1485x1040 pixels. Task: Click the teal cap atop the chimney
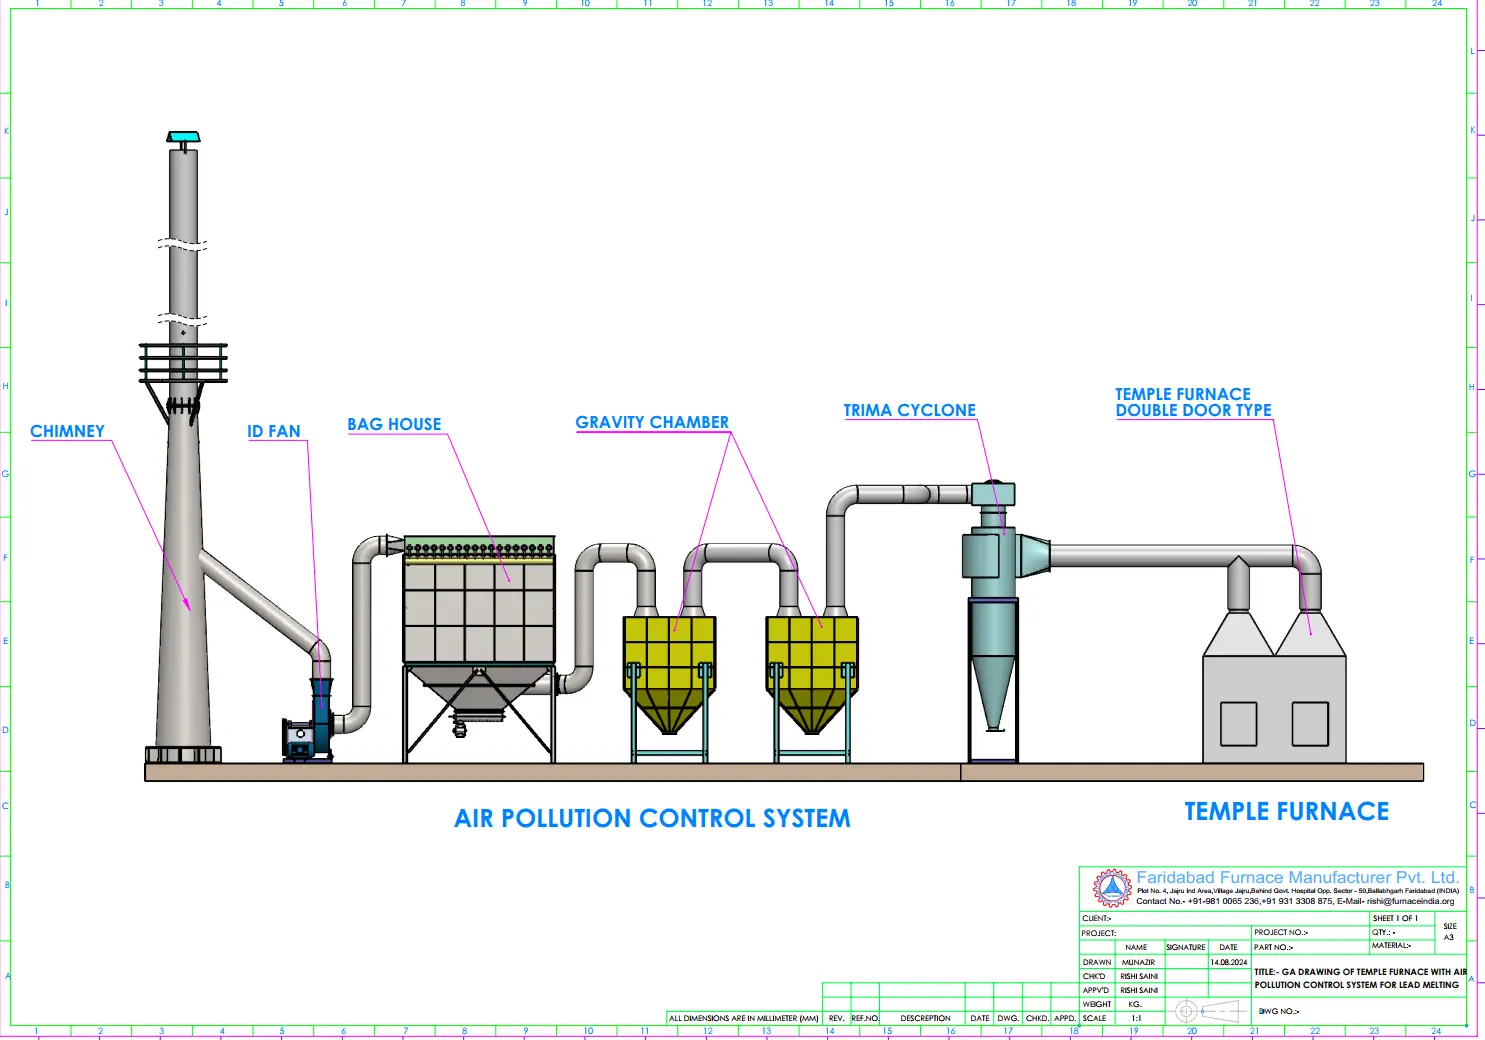pos(183,137)
